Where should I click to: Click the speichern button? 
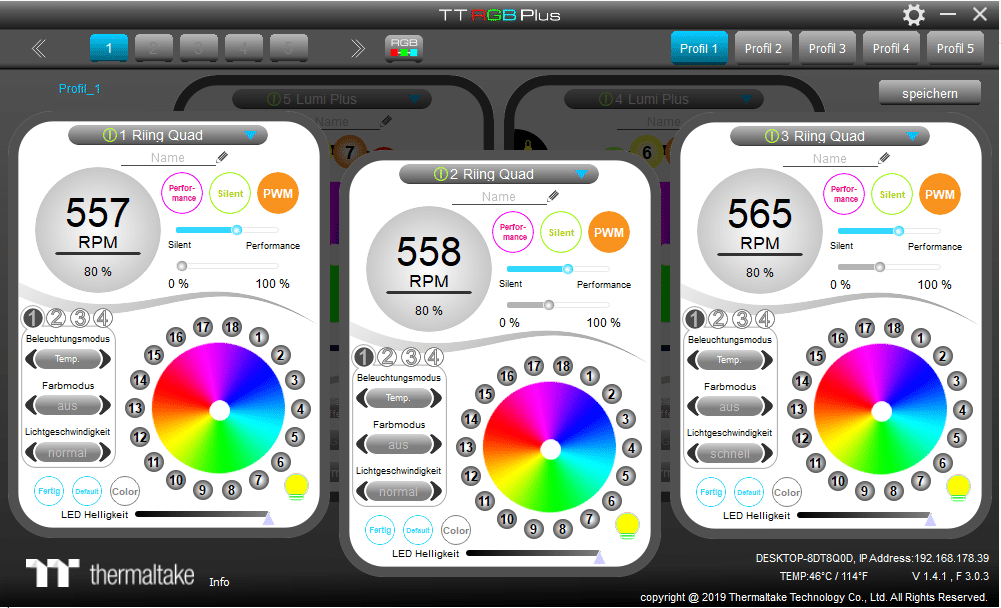tap(929, 93)
